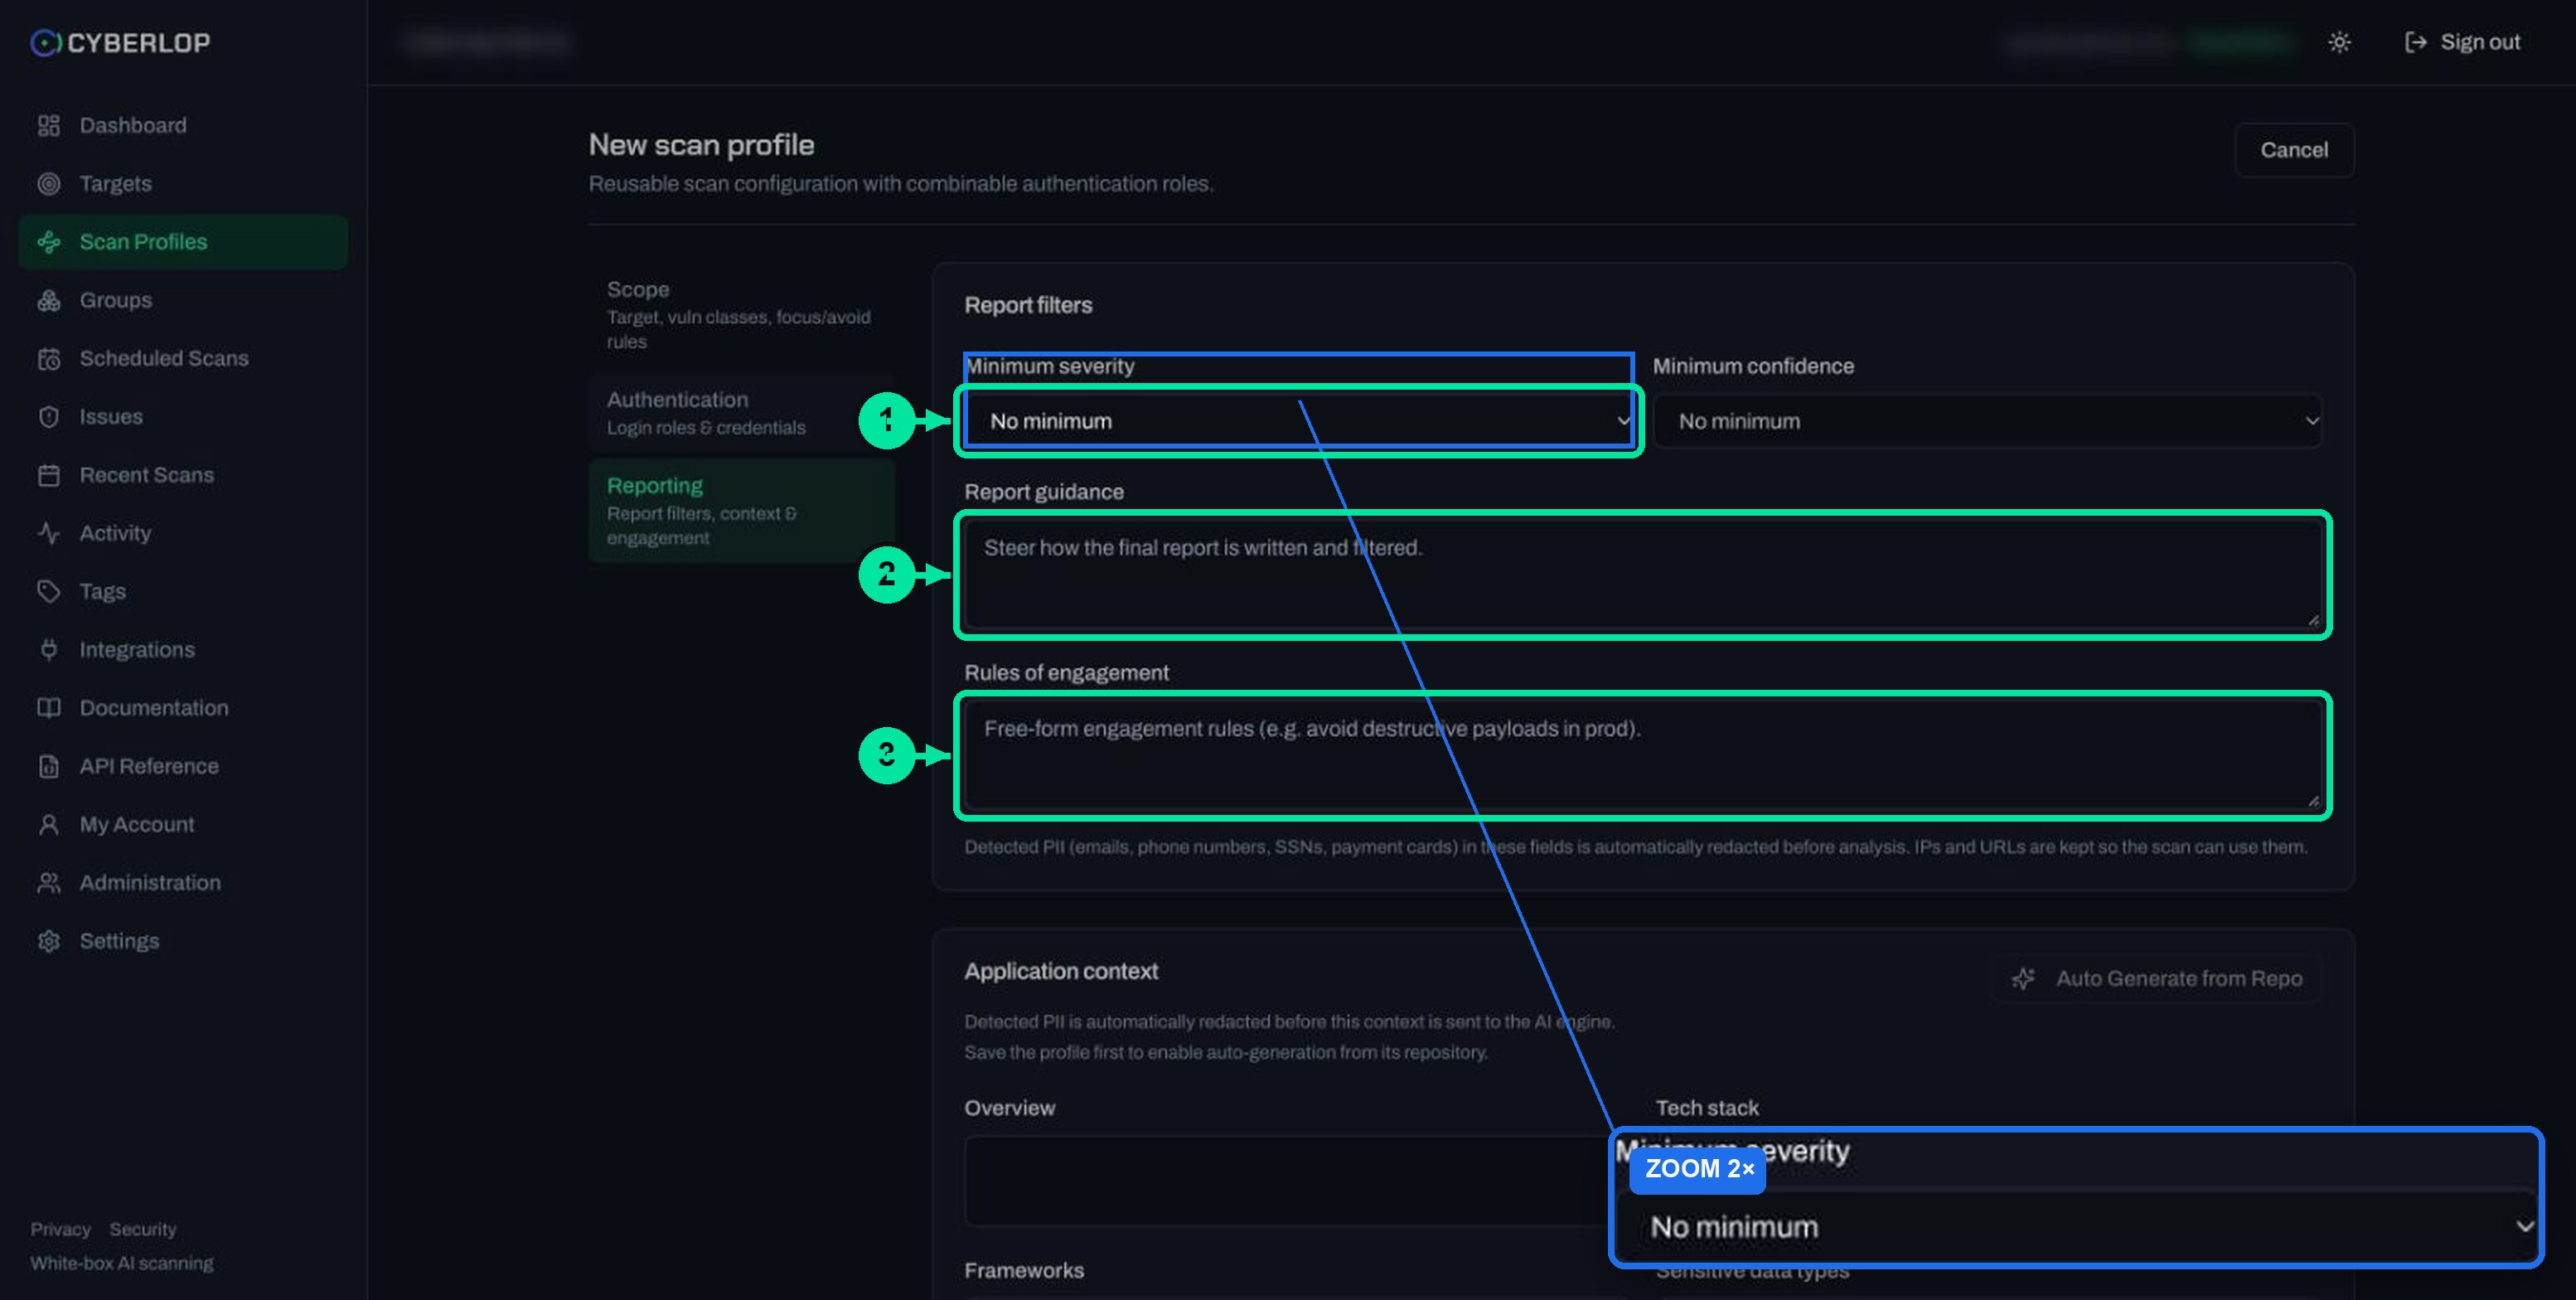Open the Administration page
This screenshot has width=2576, height=1300.
[x=183, y=883]
